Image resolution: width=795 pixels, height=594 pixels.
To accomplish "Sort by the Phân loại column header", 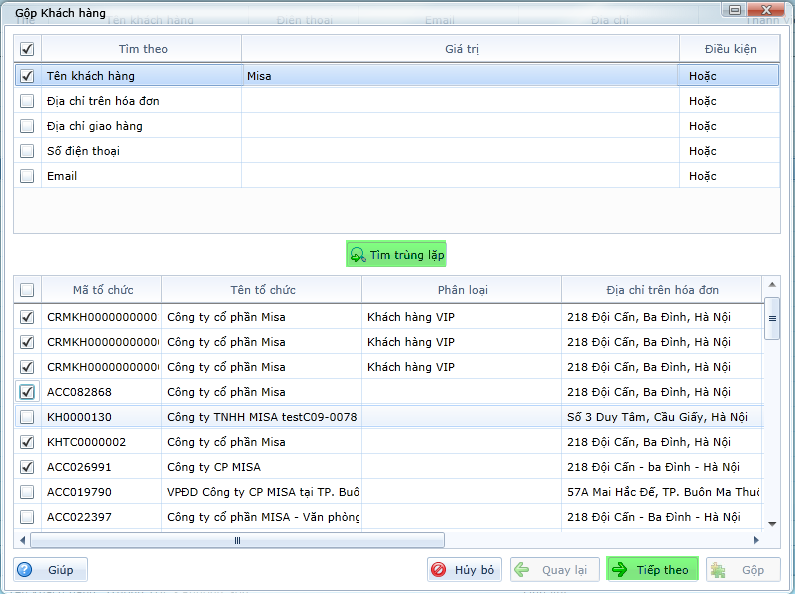I will (x=462, y=290).
